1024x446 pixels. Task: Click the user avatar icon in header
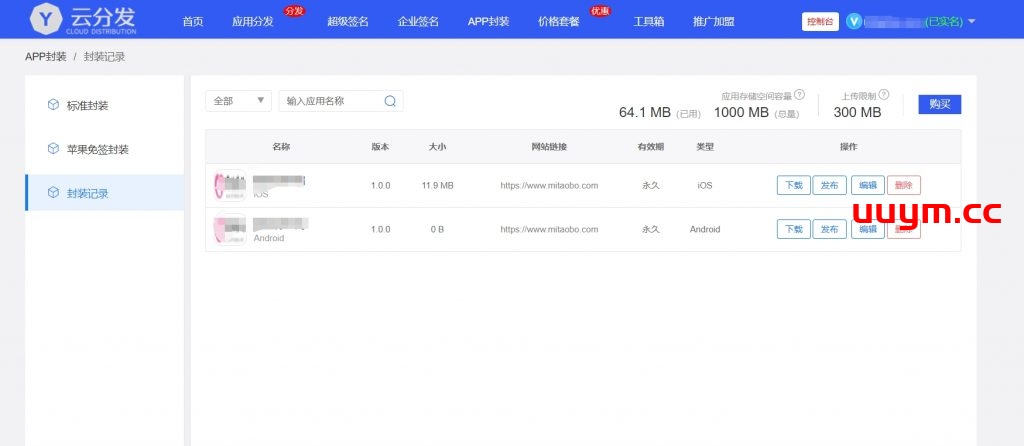click(854, 21)
